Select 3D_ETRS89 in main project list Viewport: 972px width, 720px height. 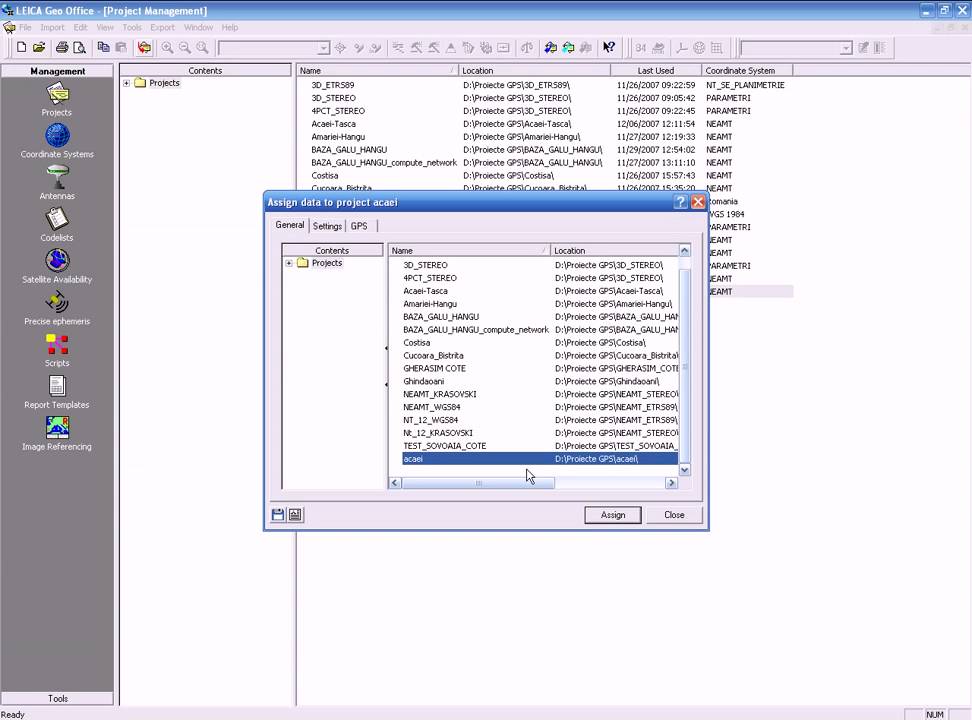[x=332, y=85]
